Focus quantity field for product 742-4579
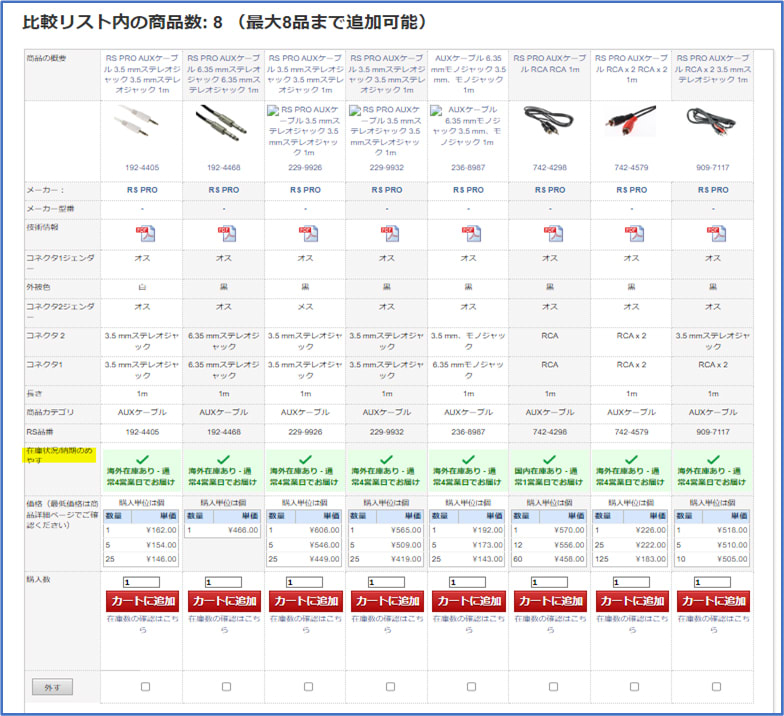 coord(632,582)
